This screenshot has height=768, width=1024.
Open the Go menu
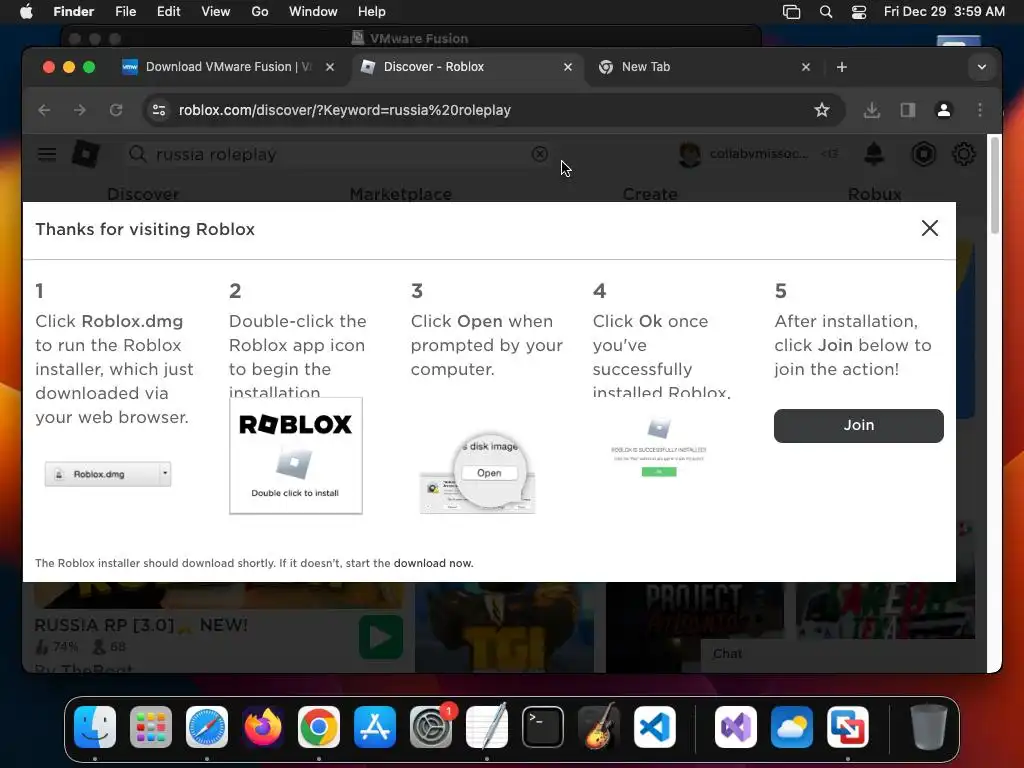tap(260, 12)
